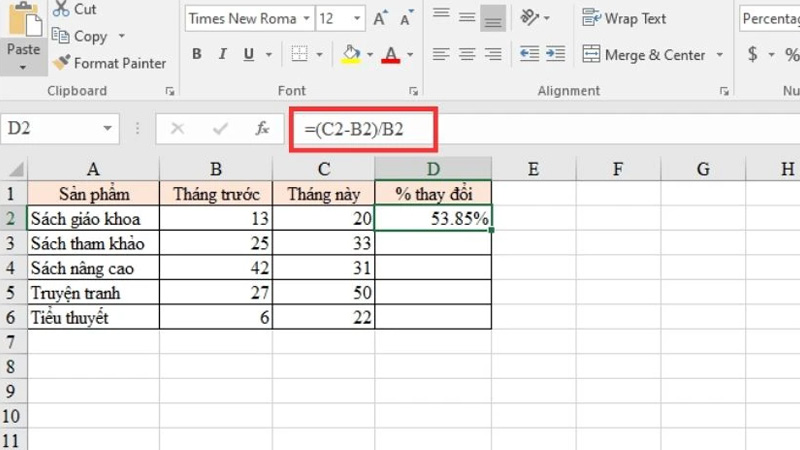800x450 pixels.
Task: Click the Insert Function fx icon
Action: coord(262,128)
